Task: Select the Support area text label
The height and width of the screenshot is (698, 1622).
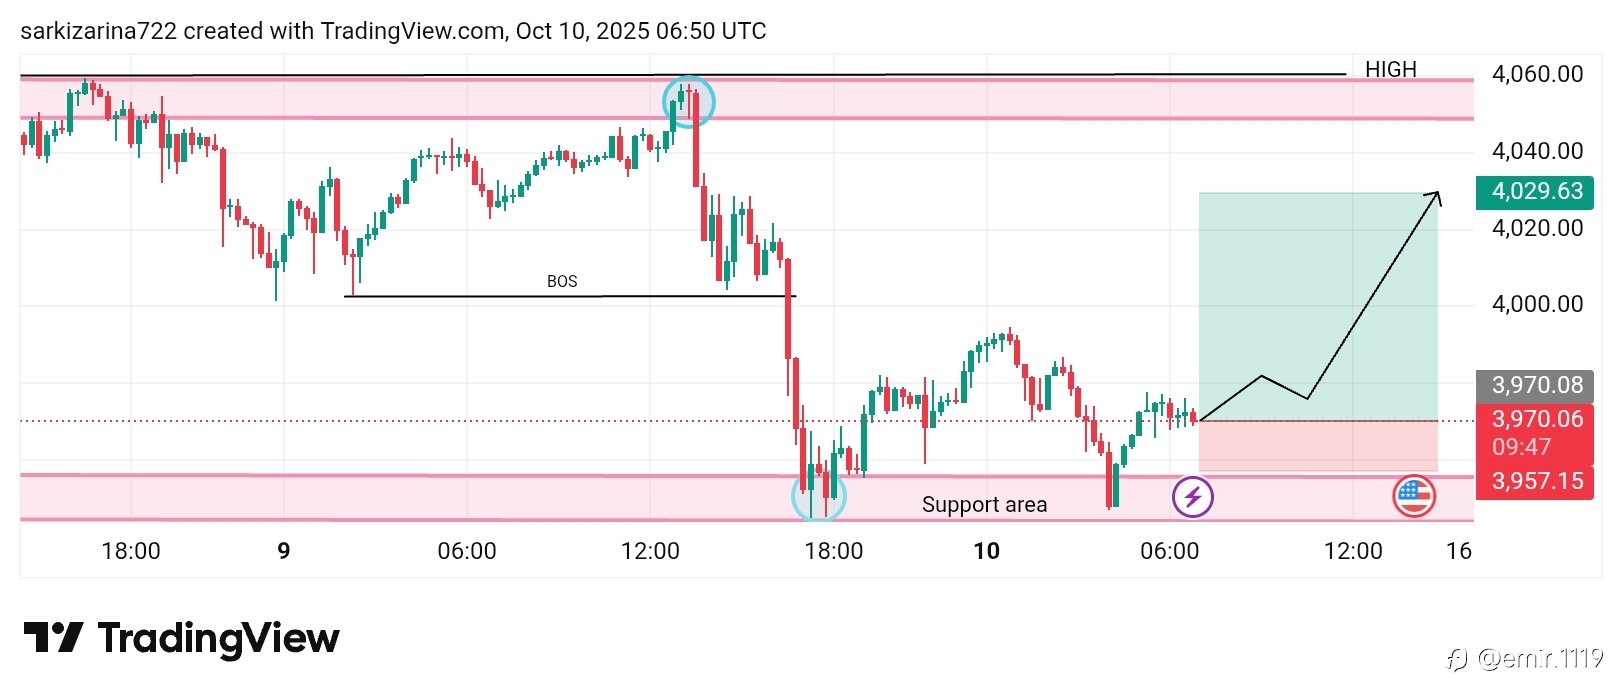Action: pos(984,504)
